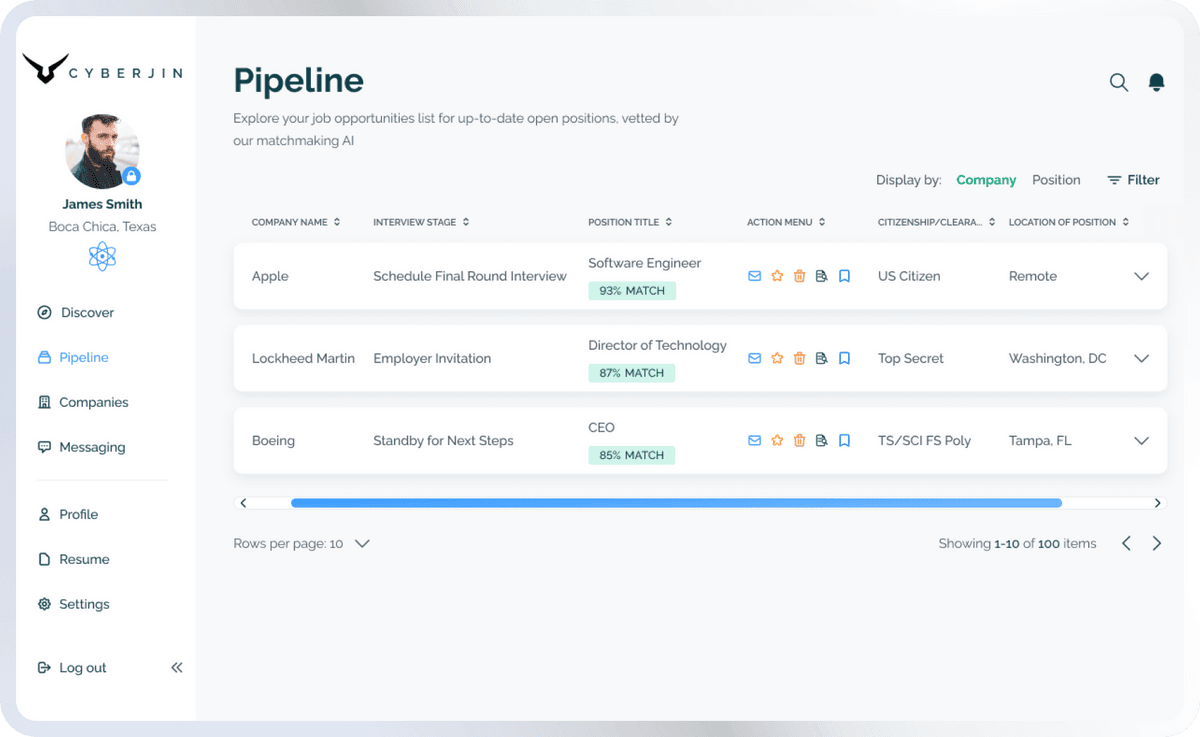This screenshot has width=1200, height=737.
Task: Sort by Company Name column
Action: pyautogui.click(x=296, y=222)
